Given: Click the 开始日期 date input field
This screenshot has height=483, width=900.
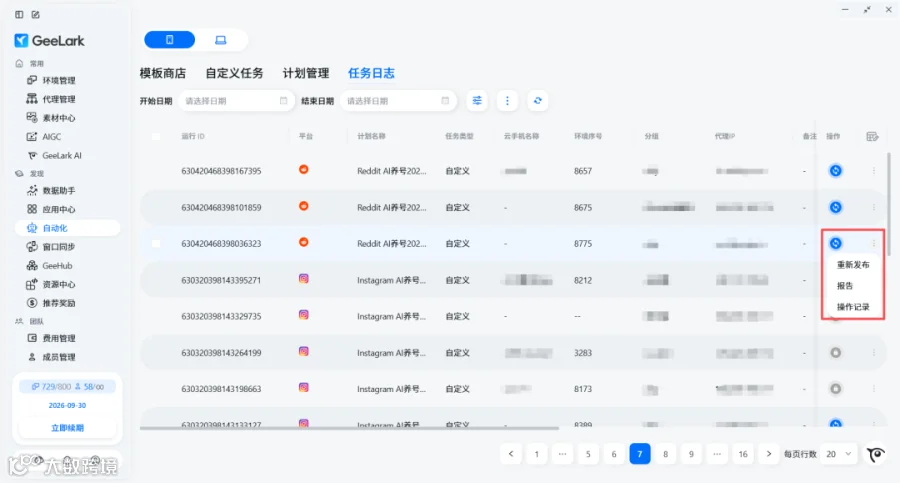Looking at the screenshot, I should click(x=236, y=101).
